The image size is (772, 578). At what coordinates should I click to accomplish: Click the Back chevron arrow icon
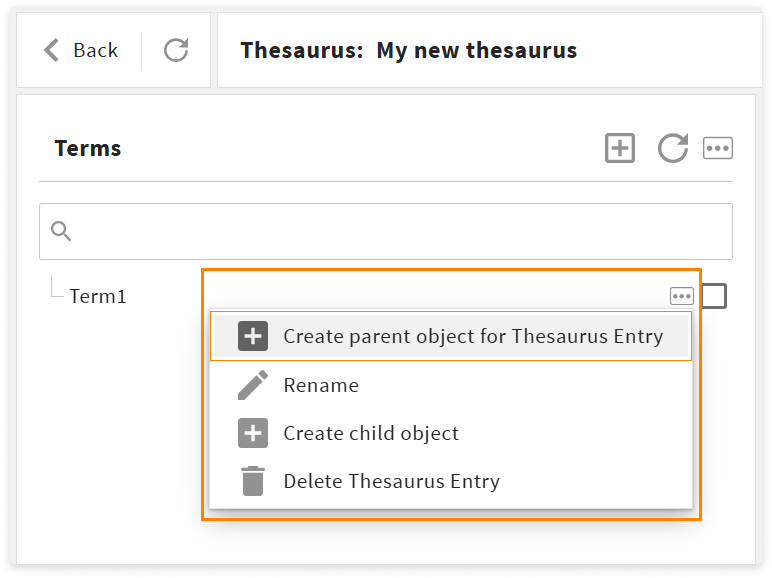pos(52,50)
